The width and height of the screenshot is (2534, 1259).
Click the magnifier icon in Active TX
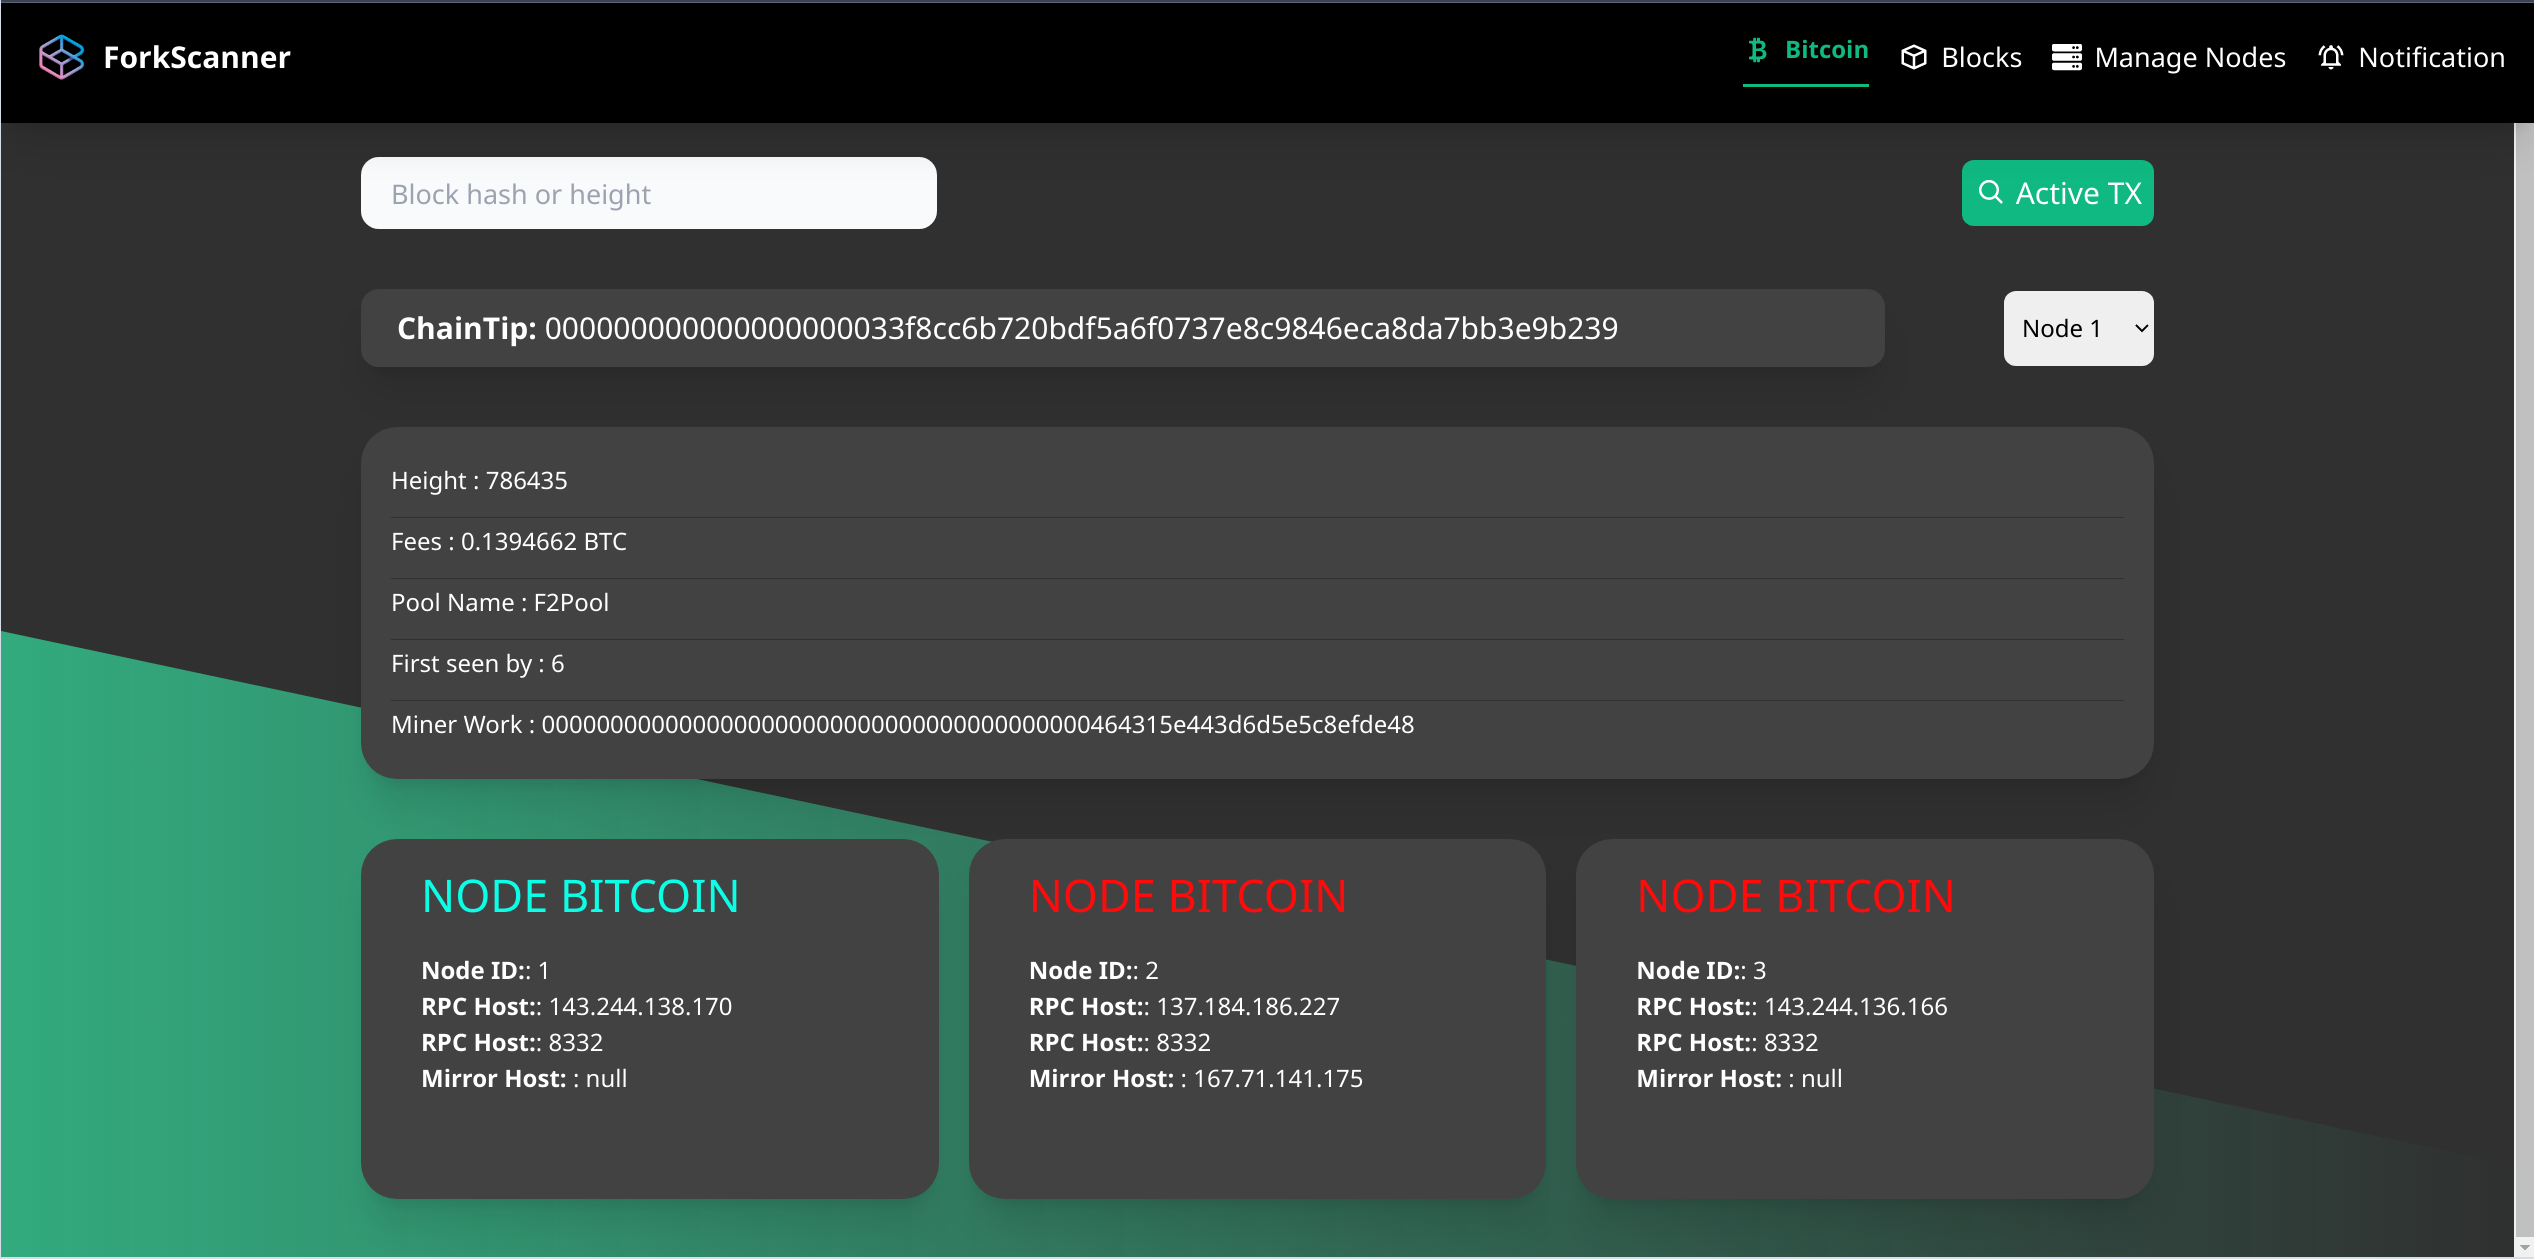[x=1990, y=192]
